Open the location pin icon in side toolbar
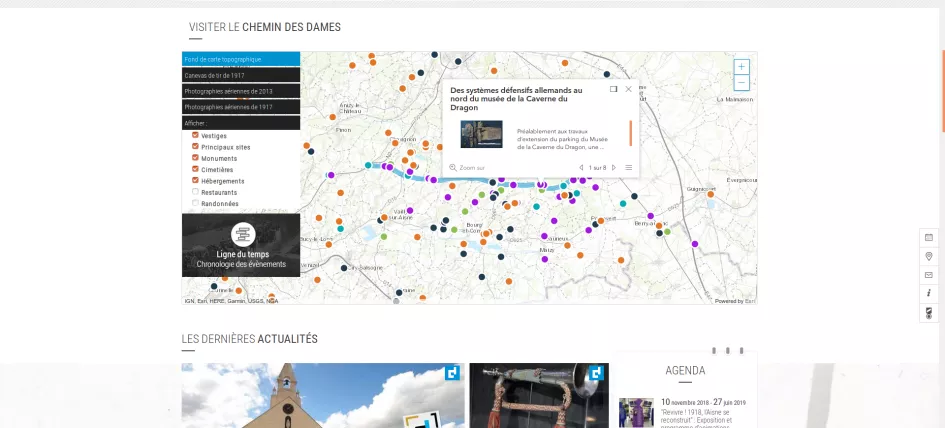Image resolution: width=945 pixels, height=428 pixels. tap(929, 256)
